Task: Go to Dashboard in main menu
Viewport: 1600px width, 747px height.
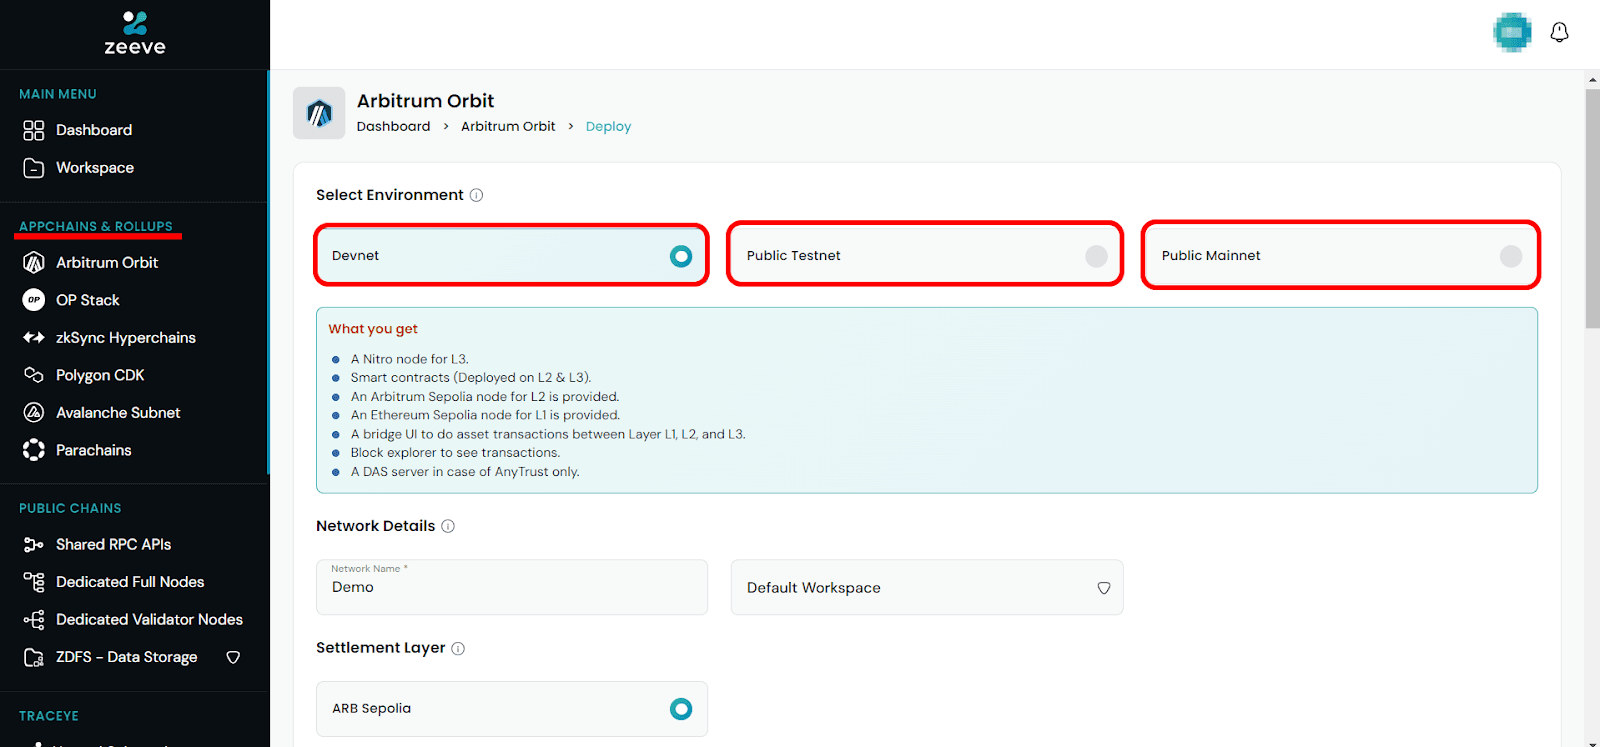Action: 94,130
